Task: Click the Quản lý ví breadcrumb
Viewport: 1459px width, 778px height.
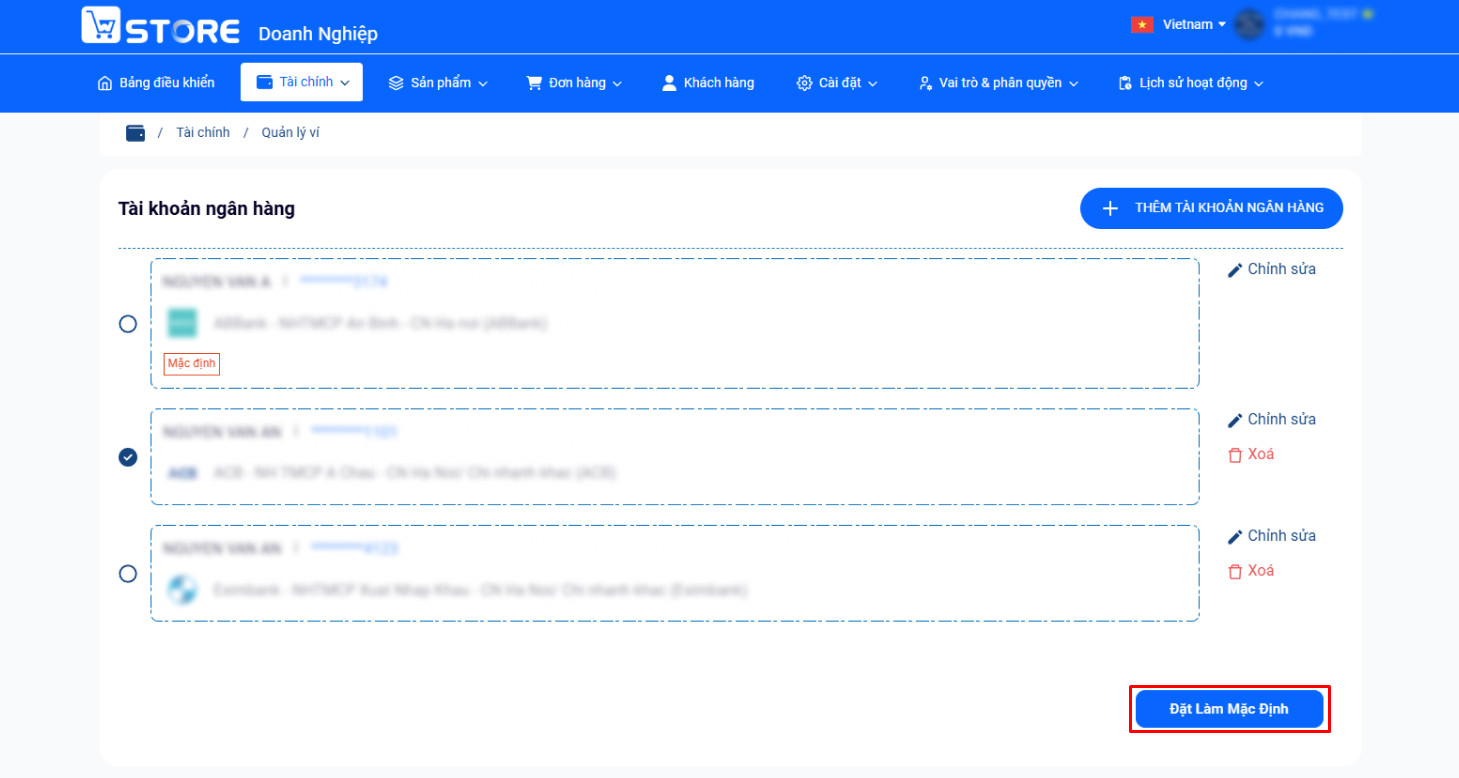Action: 291,133
